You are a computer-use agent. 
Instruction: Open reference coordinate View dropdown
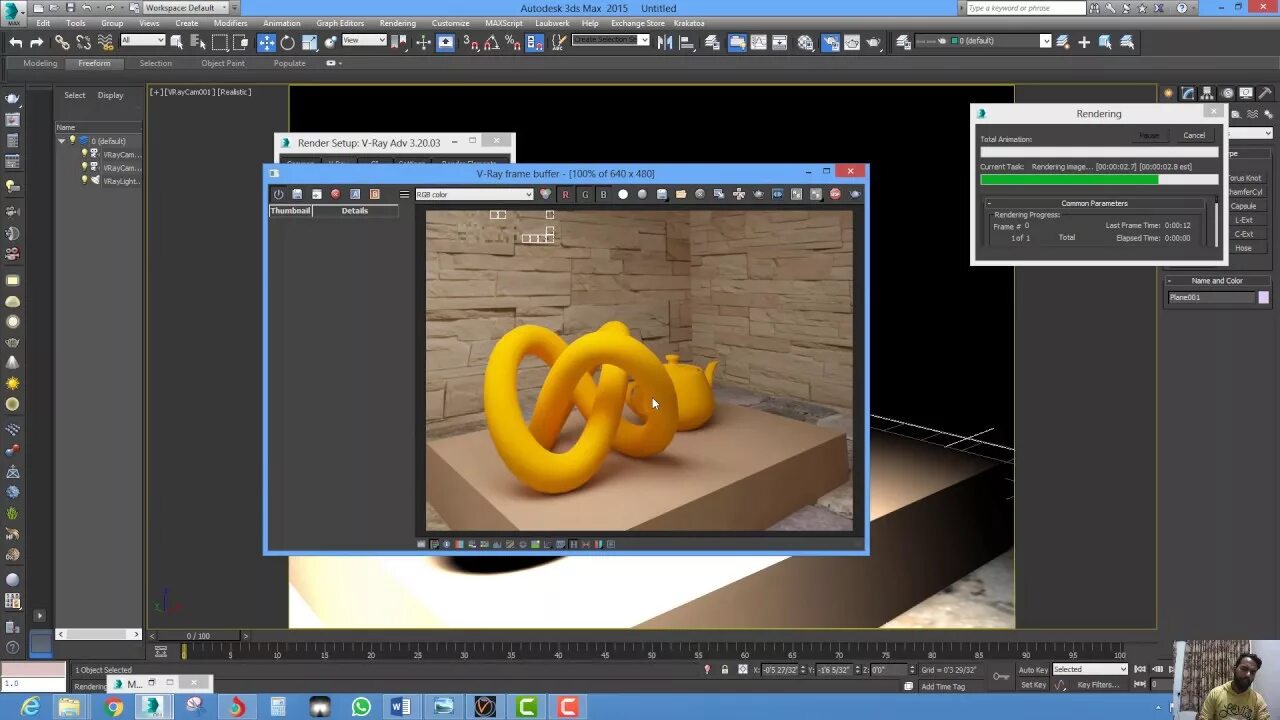point(364,40)
